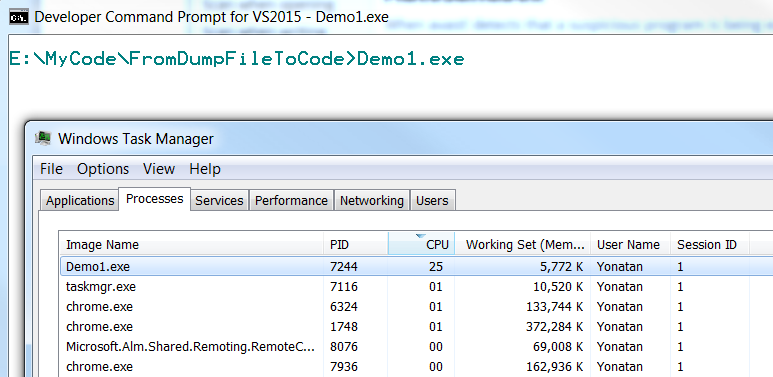The image size is (773, 377).
Task: Click the Demo1.exe command line in prompt
Action: pos(237,59)
